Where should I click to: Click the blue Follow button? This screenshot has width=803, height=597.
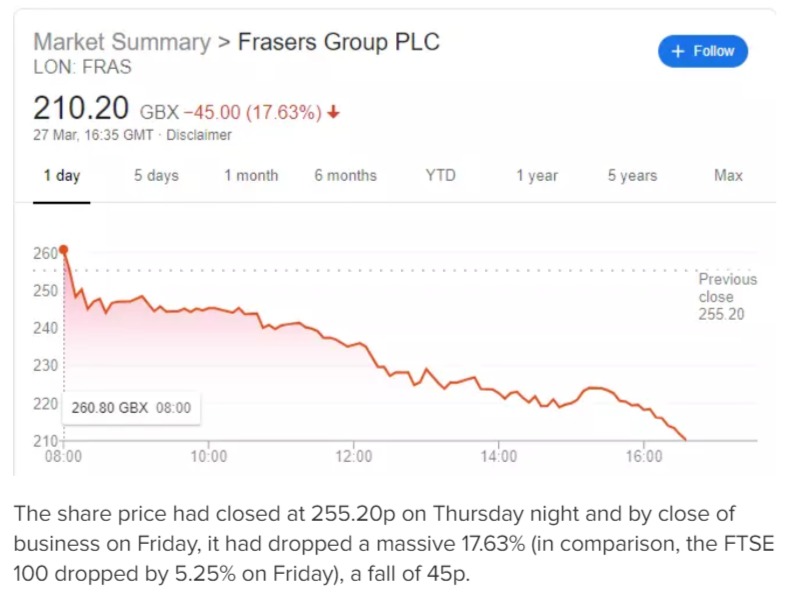click(x=703, y=51)
